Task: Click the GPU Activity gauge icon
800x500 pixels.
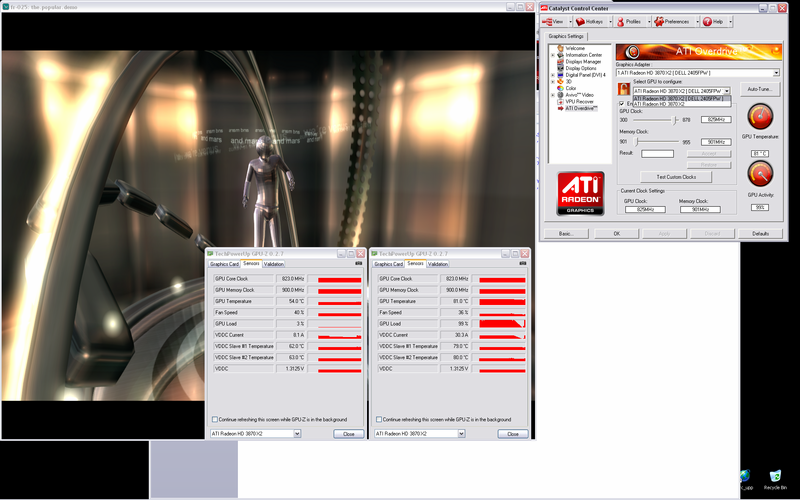Action: [x=759, y=175]
